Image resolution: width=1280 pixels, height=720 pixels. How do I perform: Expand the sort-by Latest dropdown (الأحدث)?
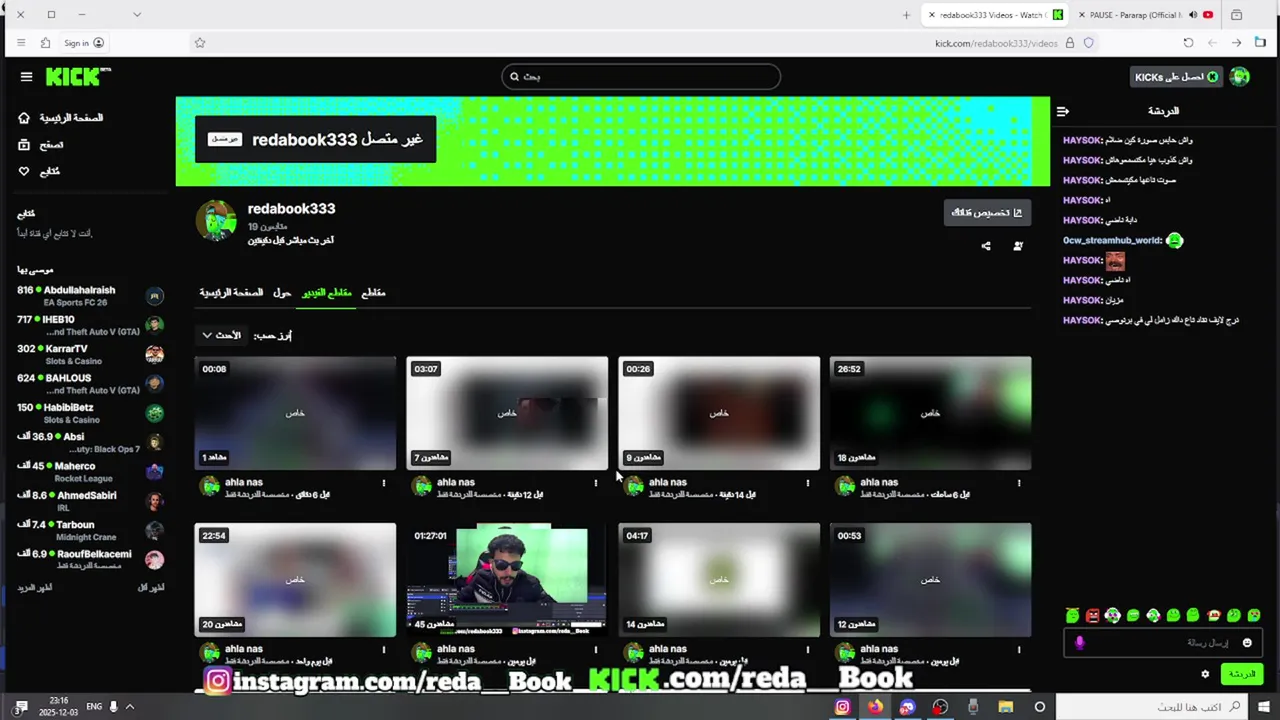(x=222, y=336)
